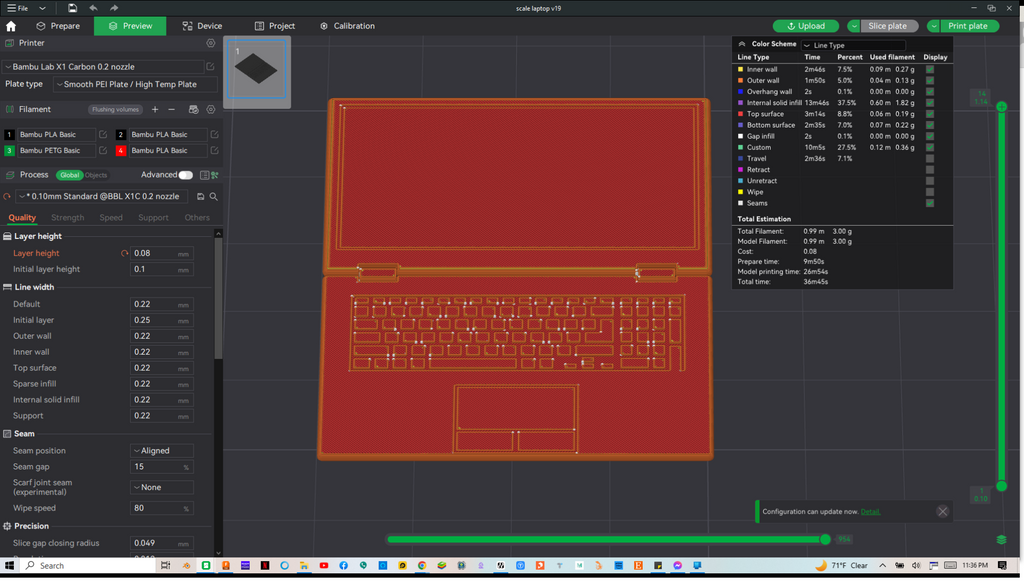Uncheck Outer wall display checkbox
The height and width of the screenshot is (584, 1024).
929,80
